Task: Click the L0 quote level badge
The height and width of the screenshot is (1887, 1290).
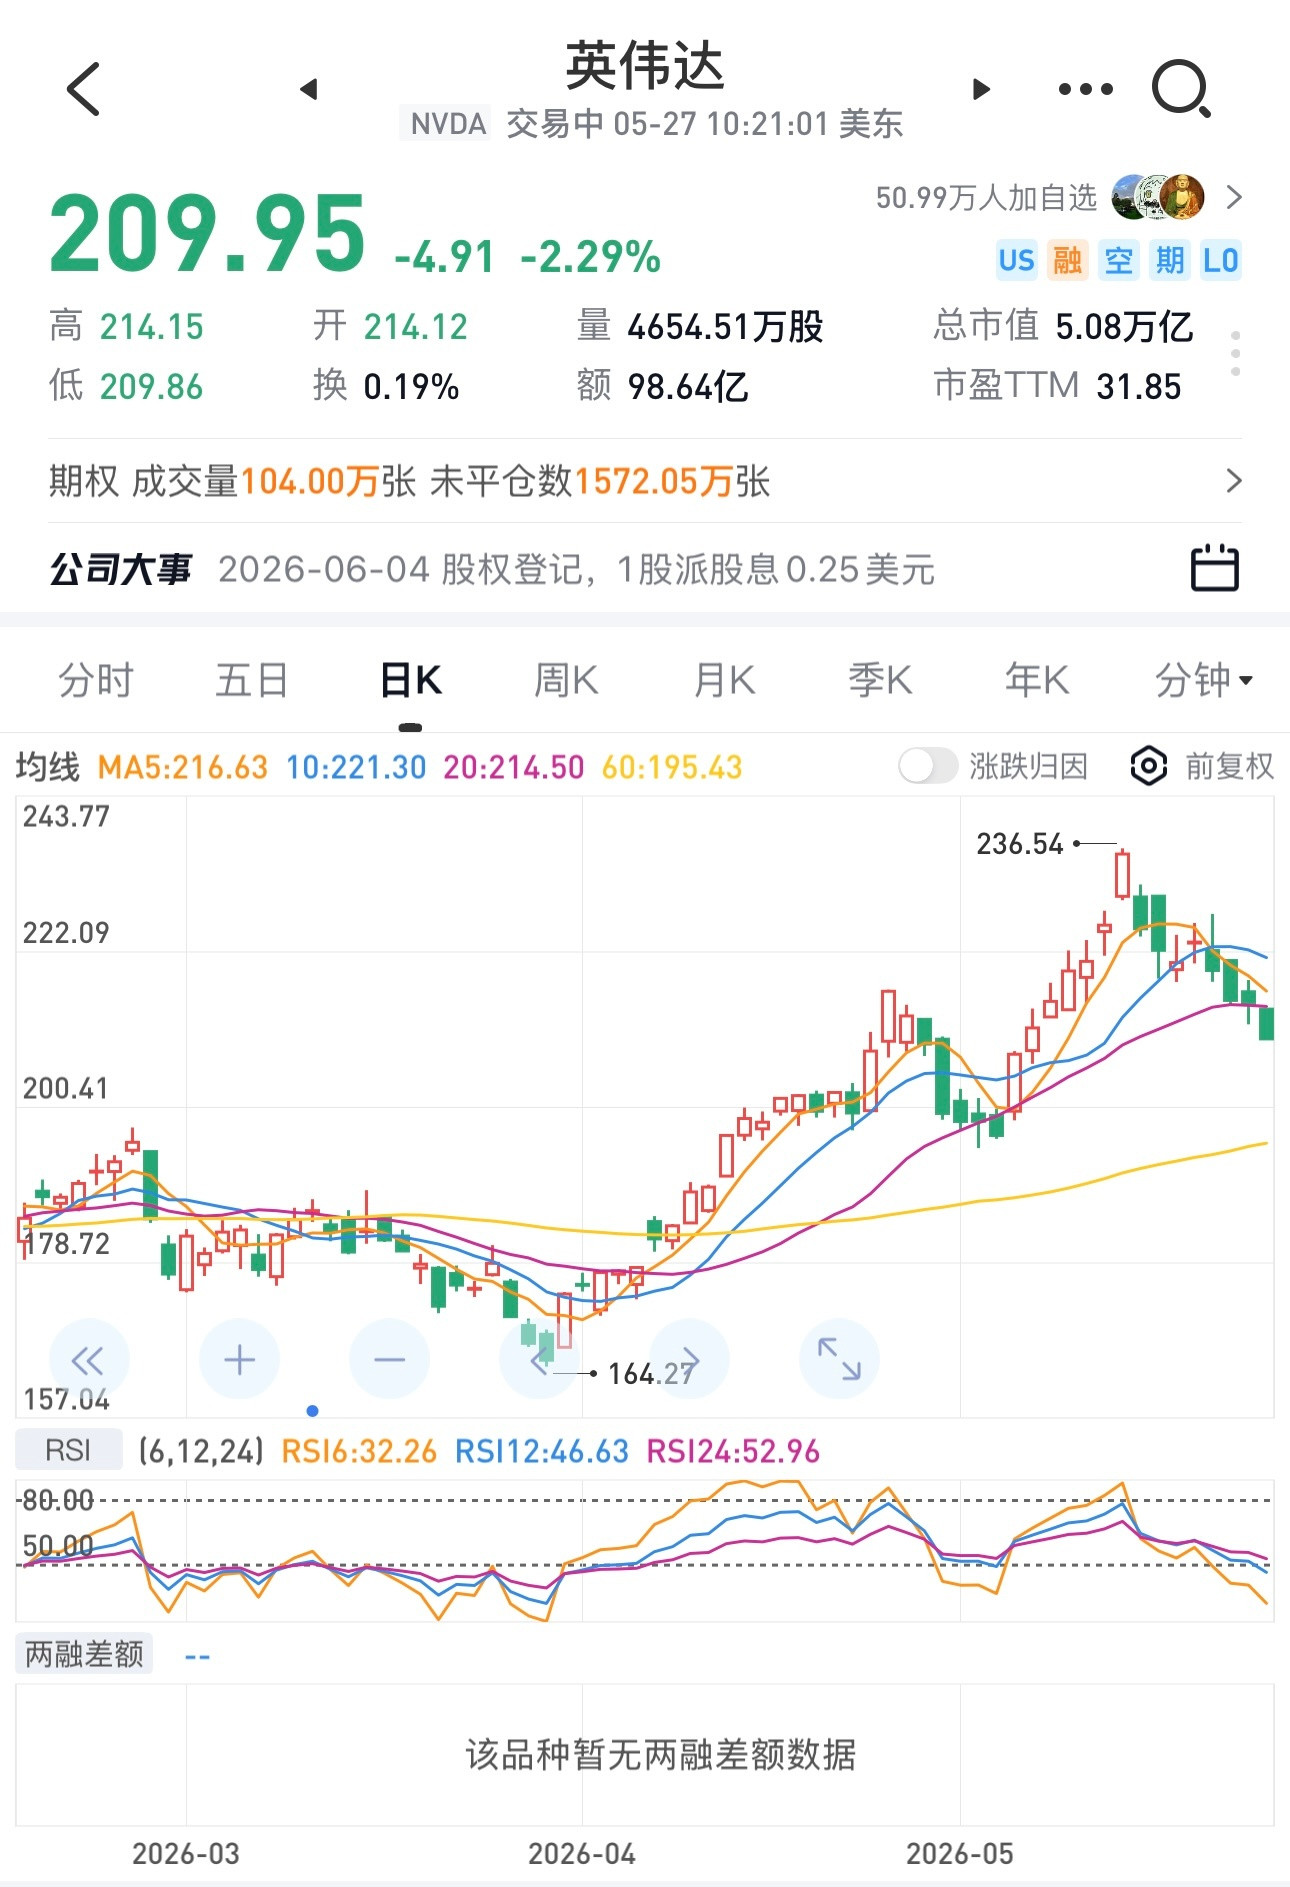Action: click(x=1221, y=261)
